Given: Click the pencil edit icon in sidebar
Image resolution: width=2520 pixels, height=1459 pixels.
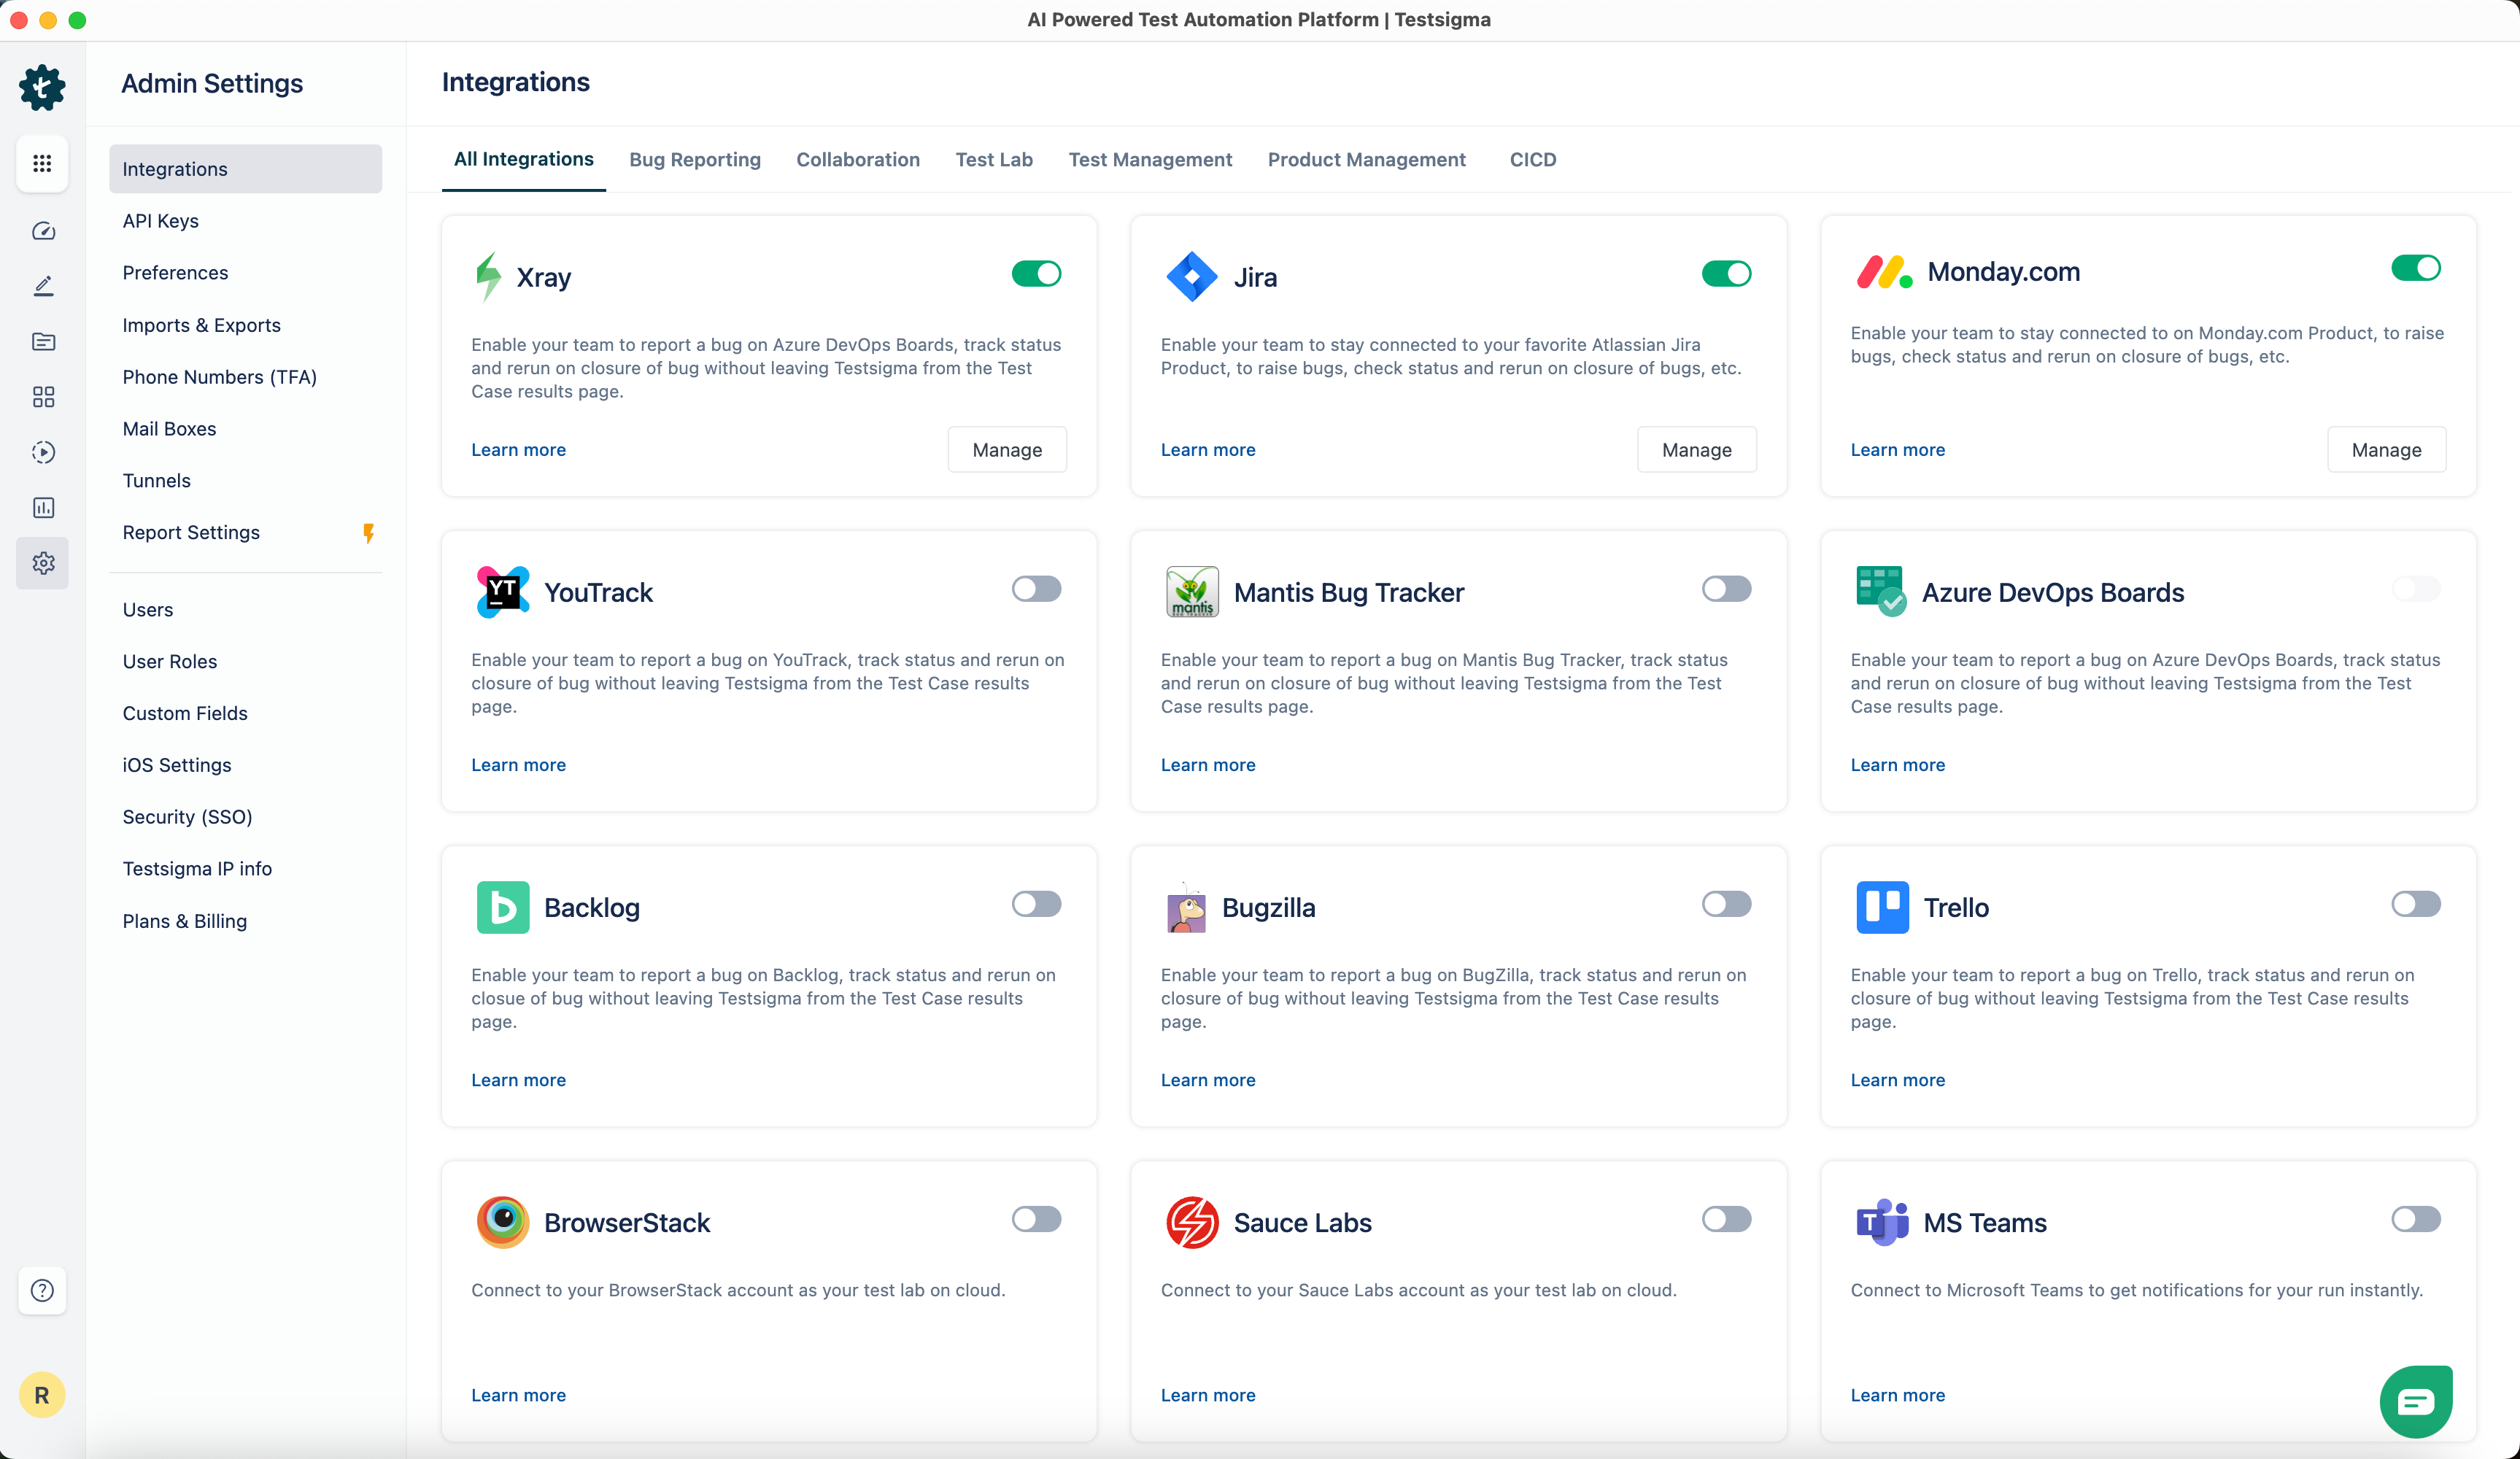Looking at the screenshot, I should click(43, 286).
